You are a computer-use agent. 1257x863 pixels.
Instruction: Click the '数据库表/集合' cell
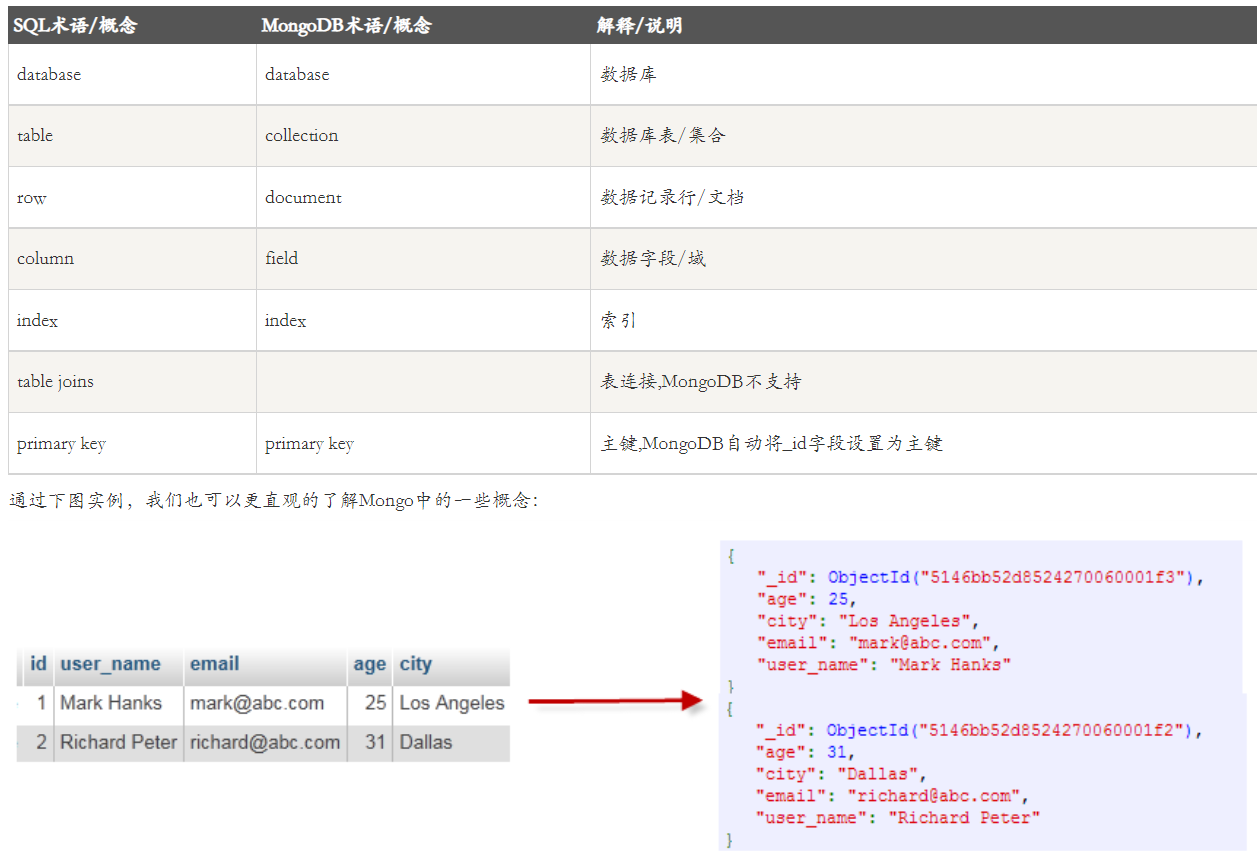point(924,135)
